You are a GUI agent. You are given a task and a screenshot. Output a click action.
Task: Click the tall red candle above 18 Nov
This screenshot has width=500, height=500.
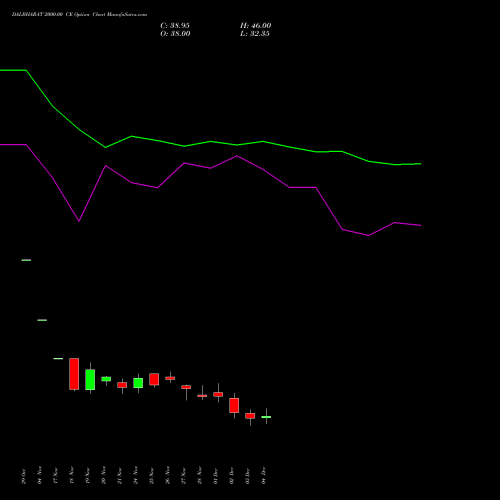(x=74, y=374)
